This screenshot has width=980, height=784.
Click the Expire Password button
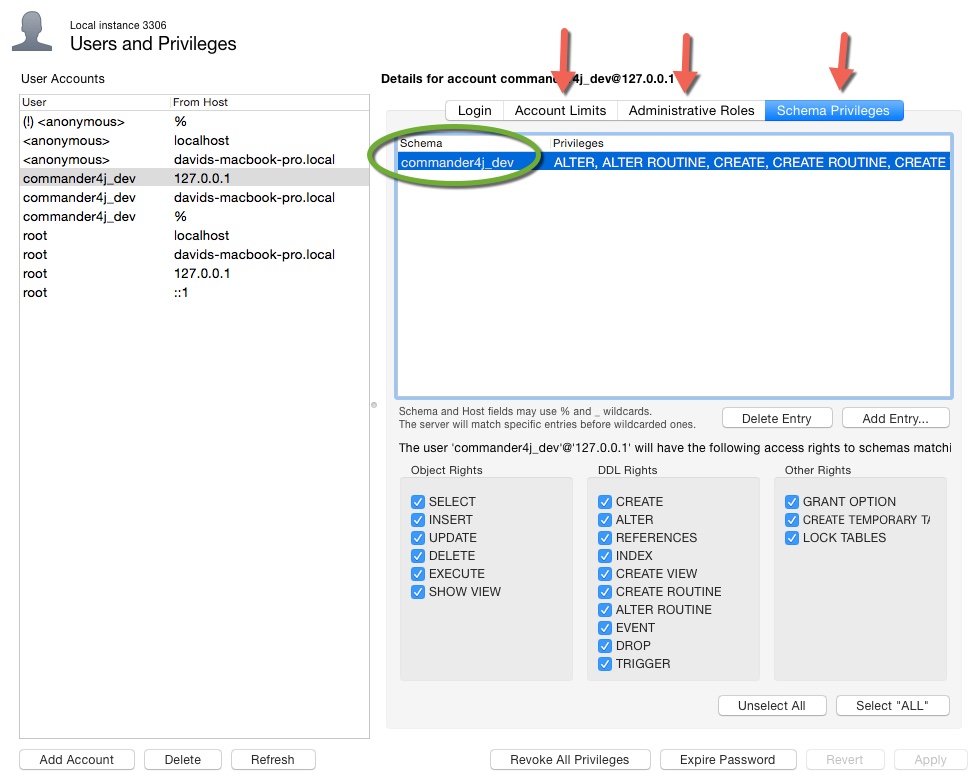727,760
